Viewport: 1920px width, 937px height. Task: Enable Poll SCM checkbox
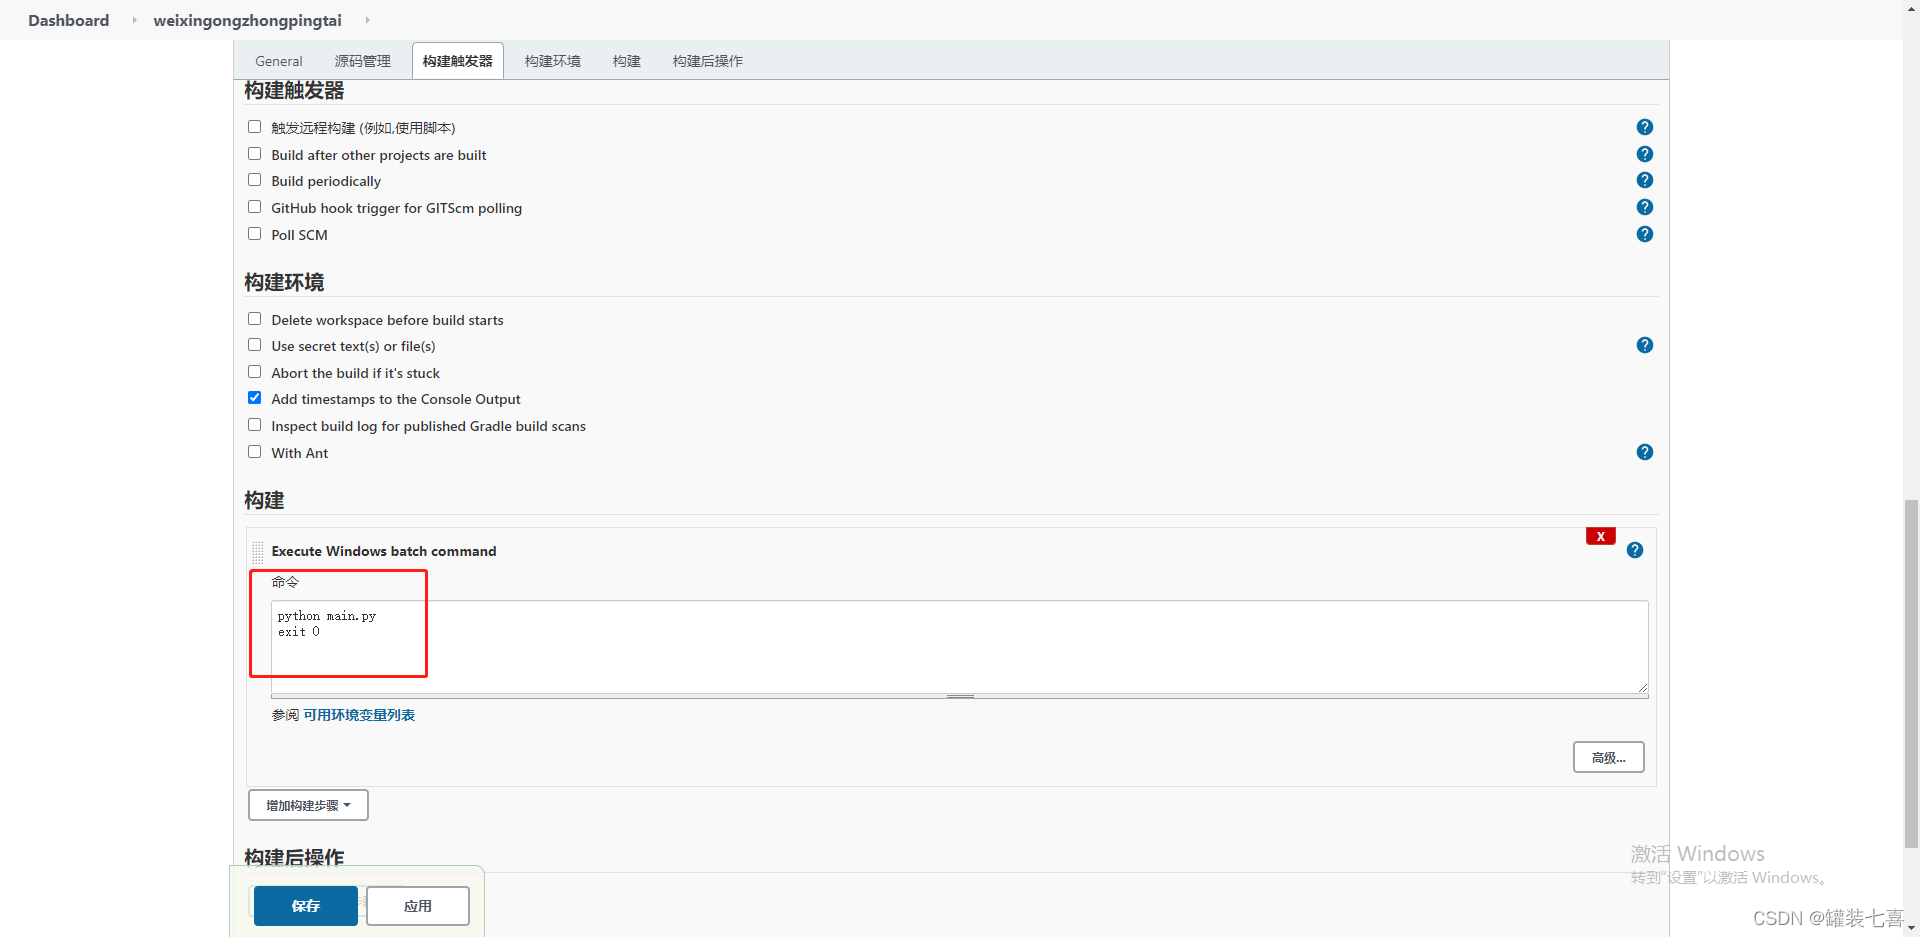[x=254, y=234]
